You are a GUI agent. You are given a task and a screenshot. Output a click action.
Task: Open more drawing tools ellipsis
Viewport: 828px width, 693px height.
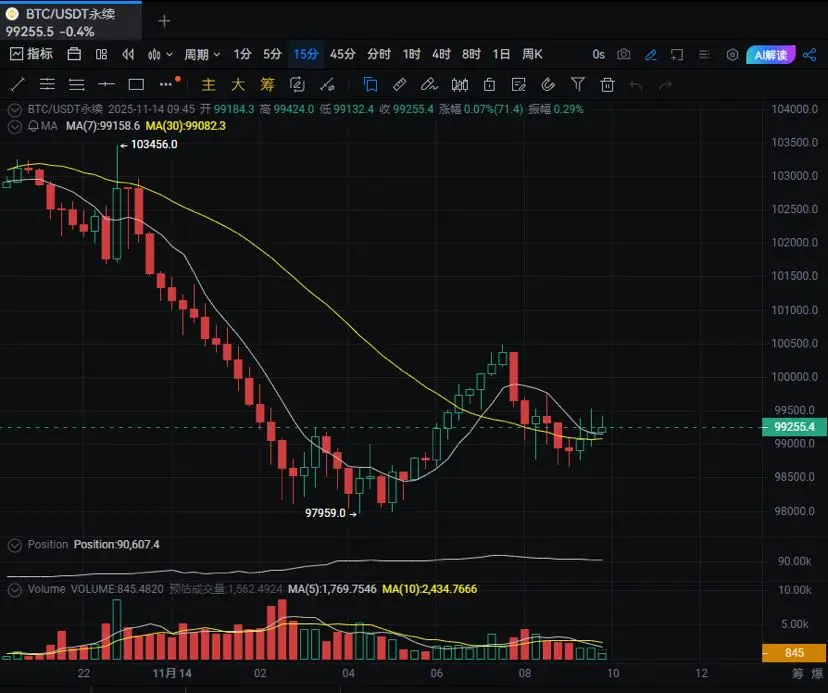point(168,83)
